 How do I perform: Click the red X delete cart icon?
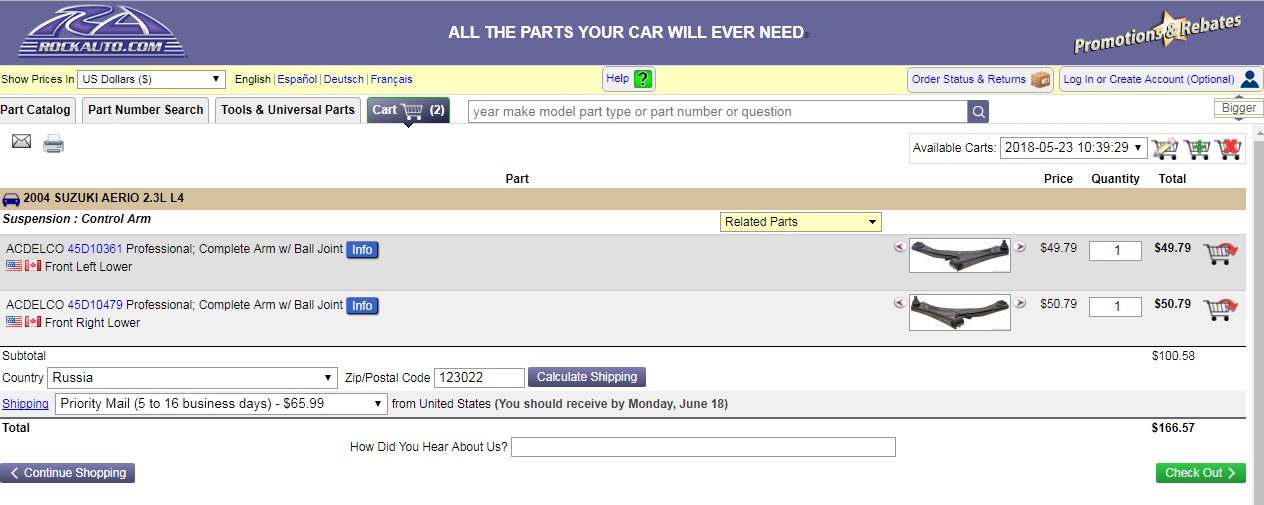(x=1229, y=149)
